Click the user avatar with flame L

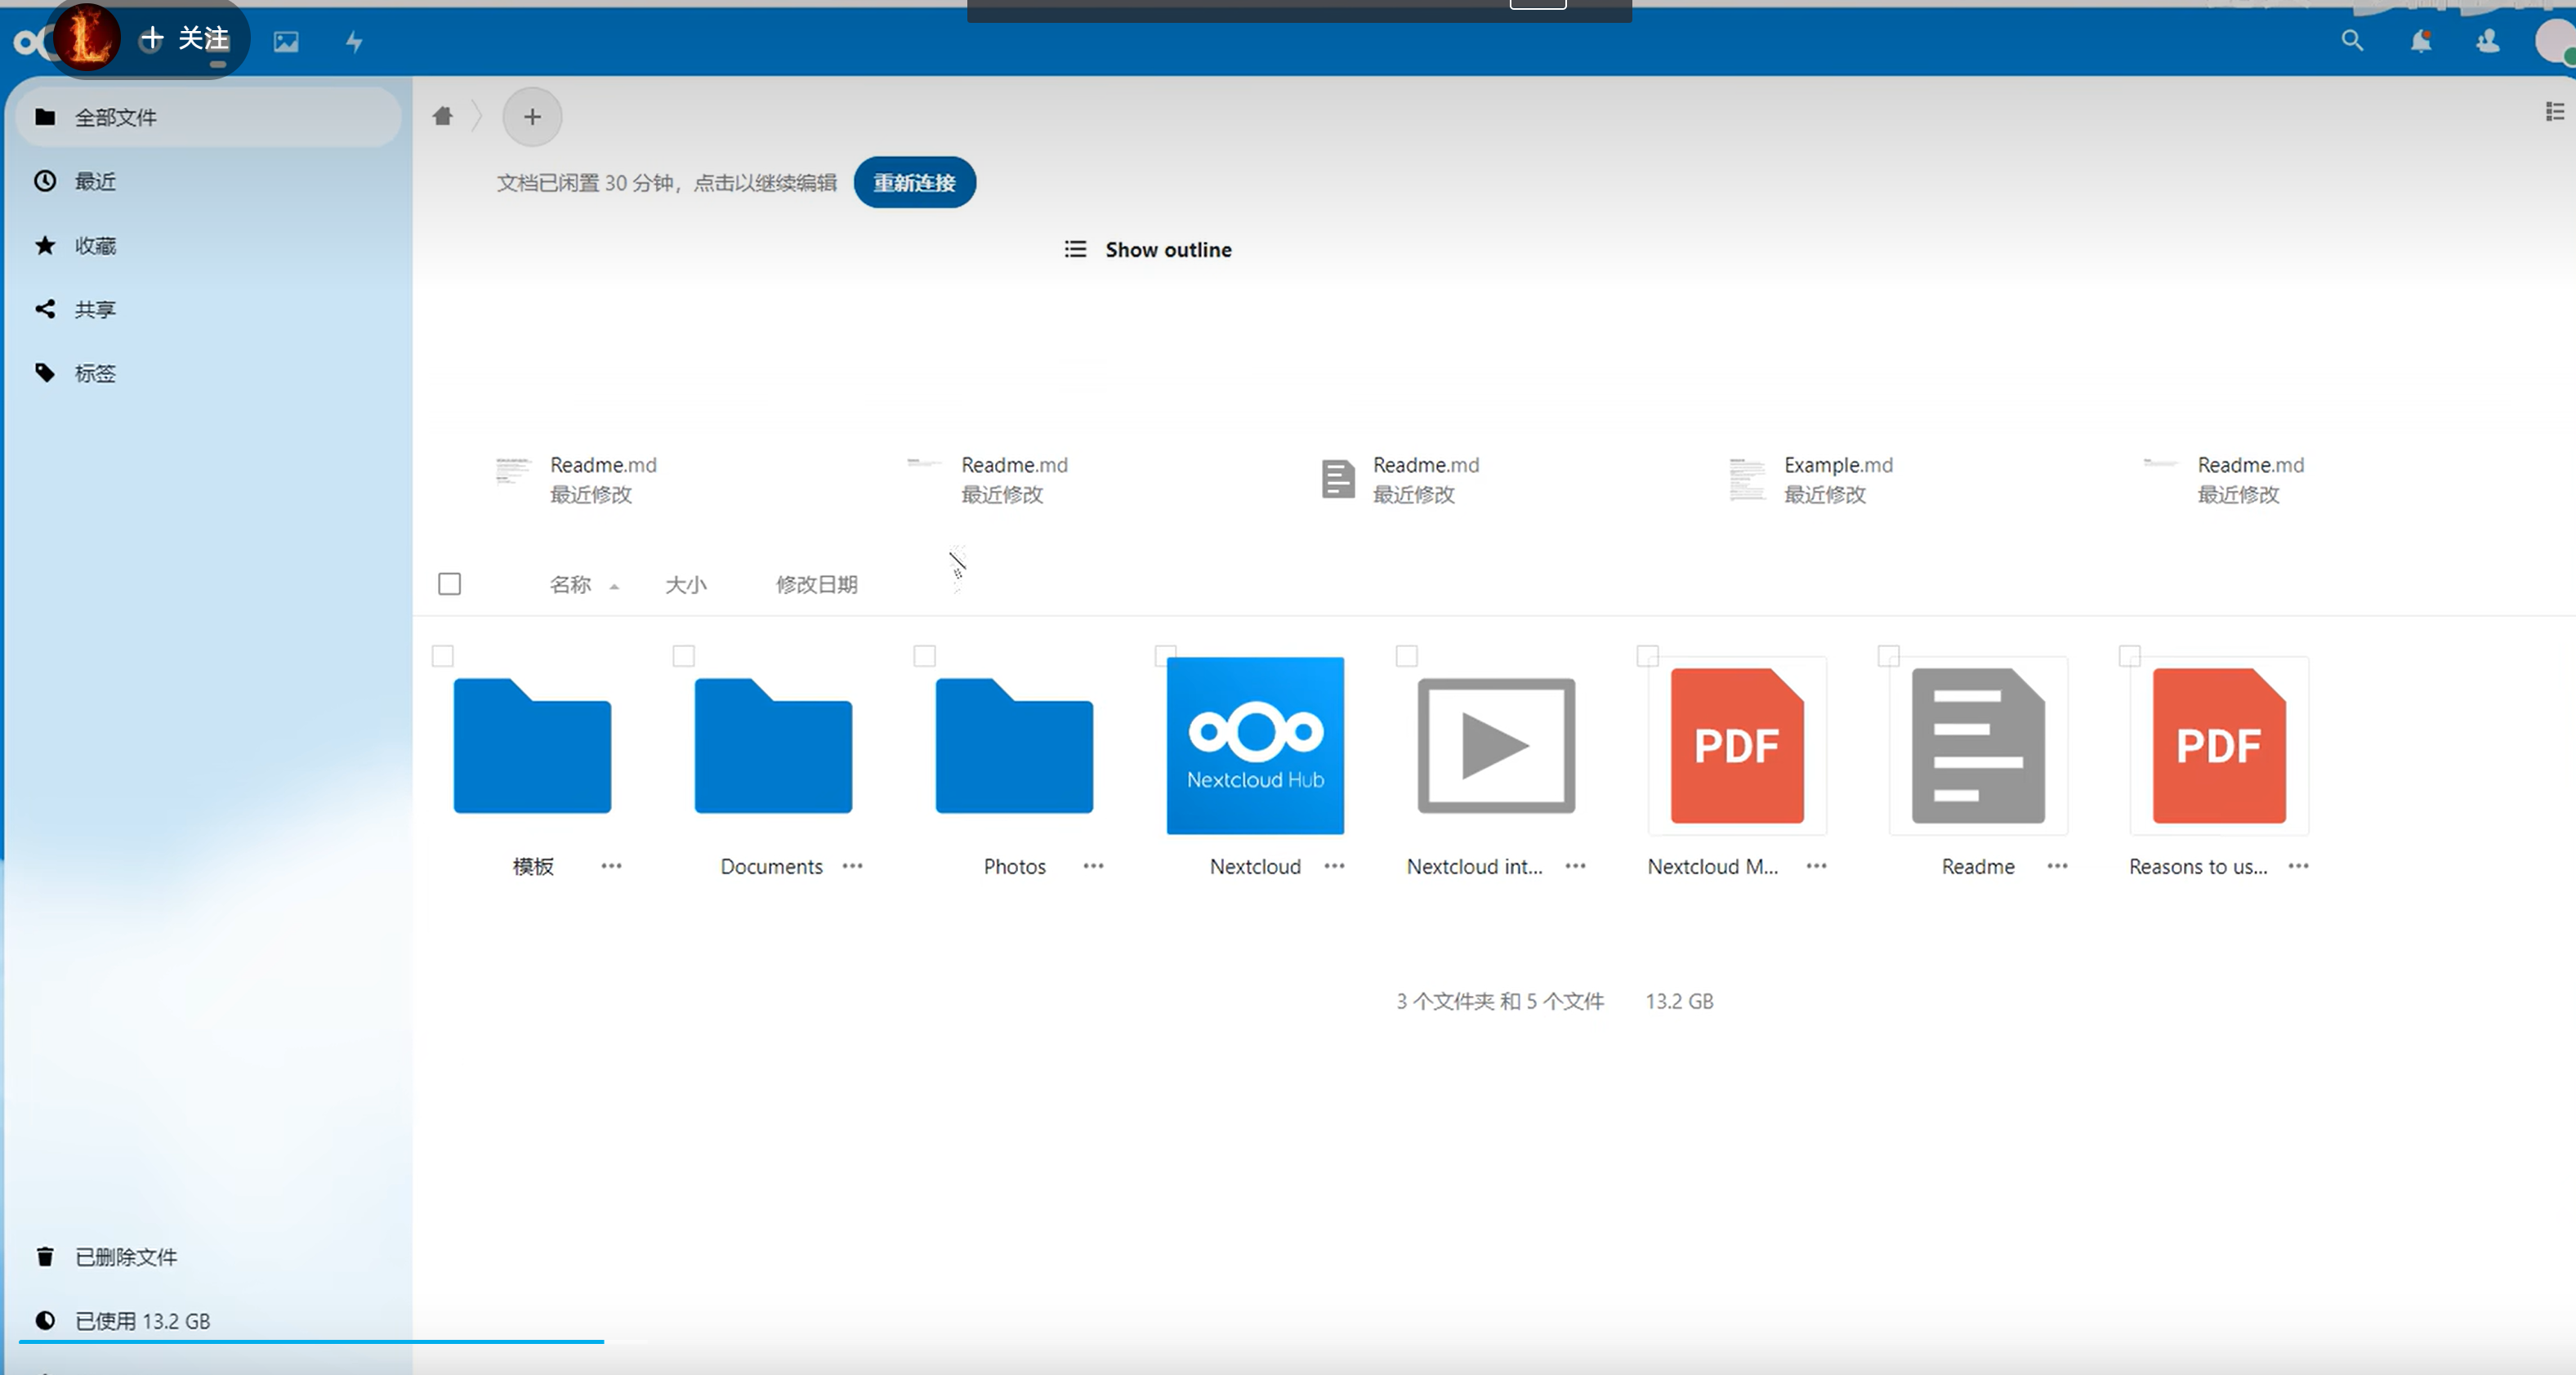pos(87,38)
